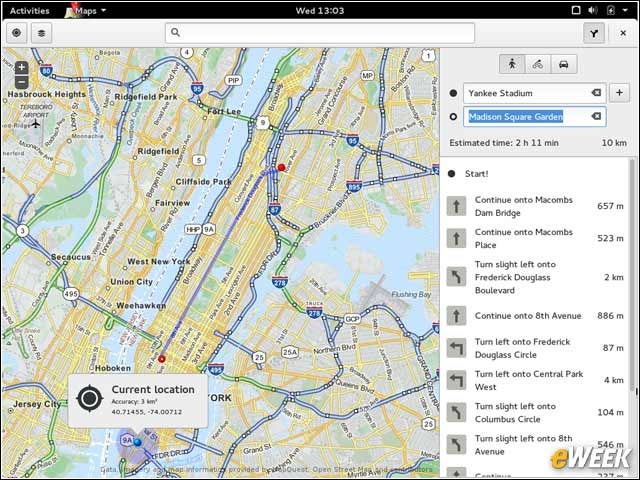Viewport: 640px width, 480px height.
Task: Click slight-left arrow beside 546 m step
Action: click(x=456, y=444)
